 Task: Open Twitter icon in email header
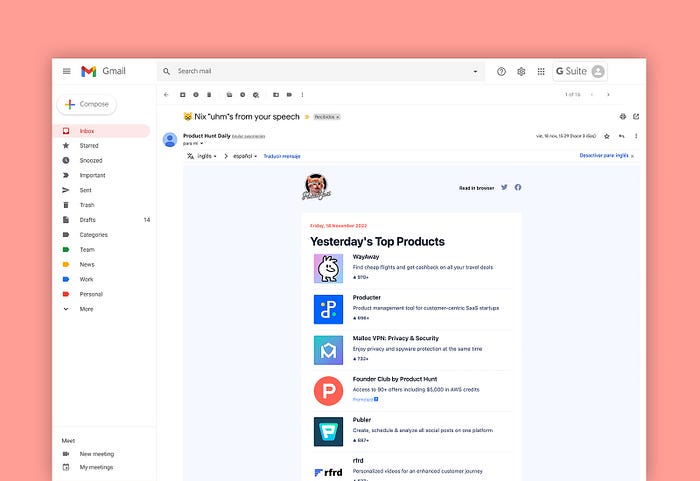pos(504,188)
